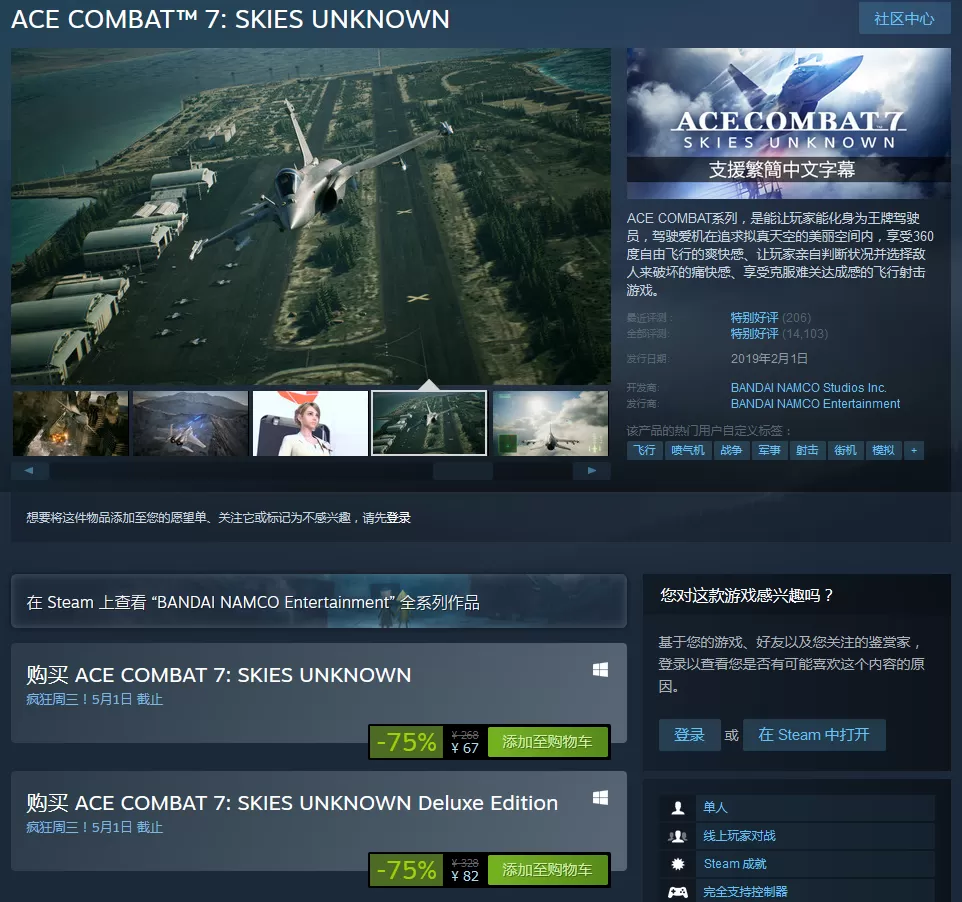The image size is (962, 902).
Task: Add standard edition to cart (¥ 67)
Action: [547, 742]
